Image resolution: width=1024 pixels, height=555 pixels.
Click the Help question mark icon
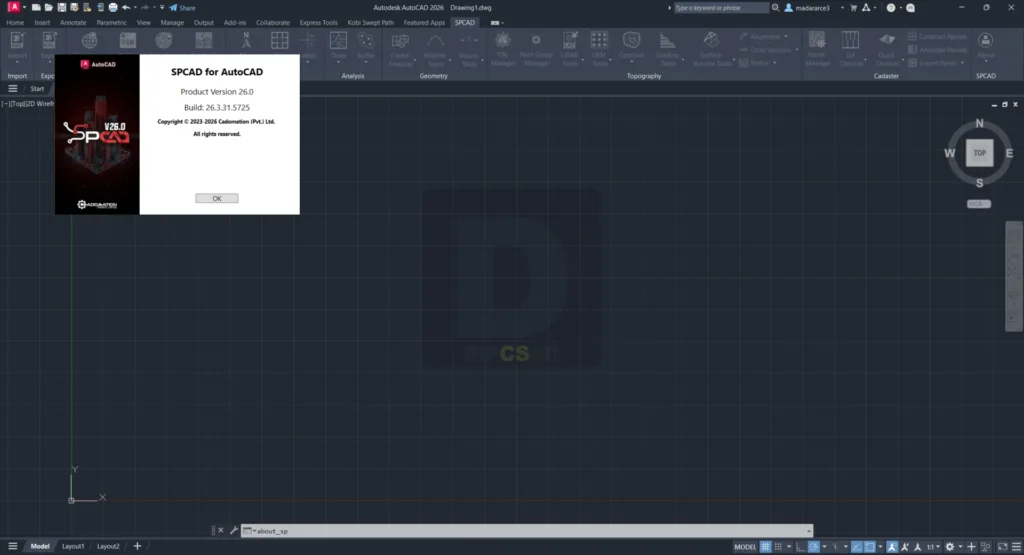[891, 8]
